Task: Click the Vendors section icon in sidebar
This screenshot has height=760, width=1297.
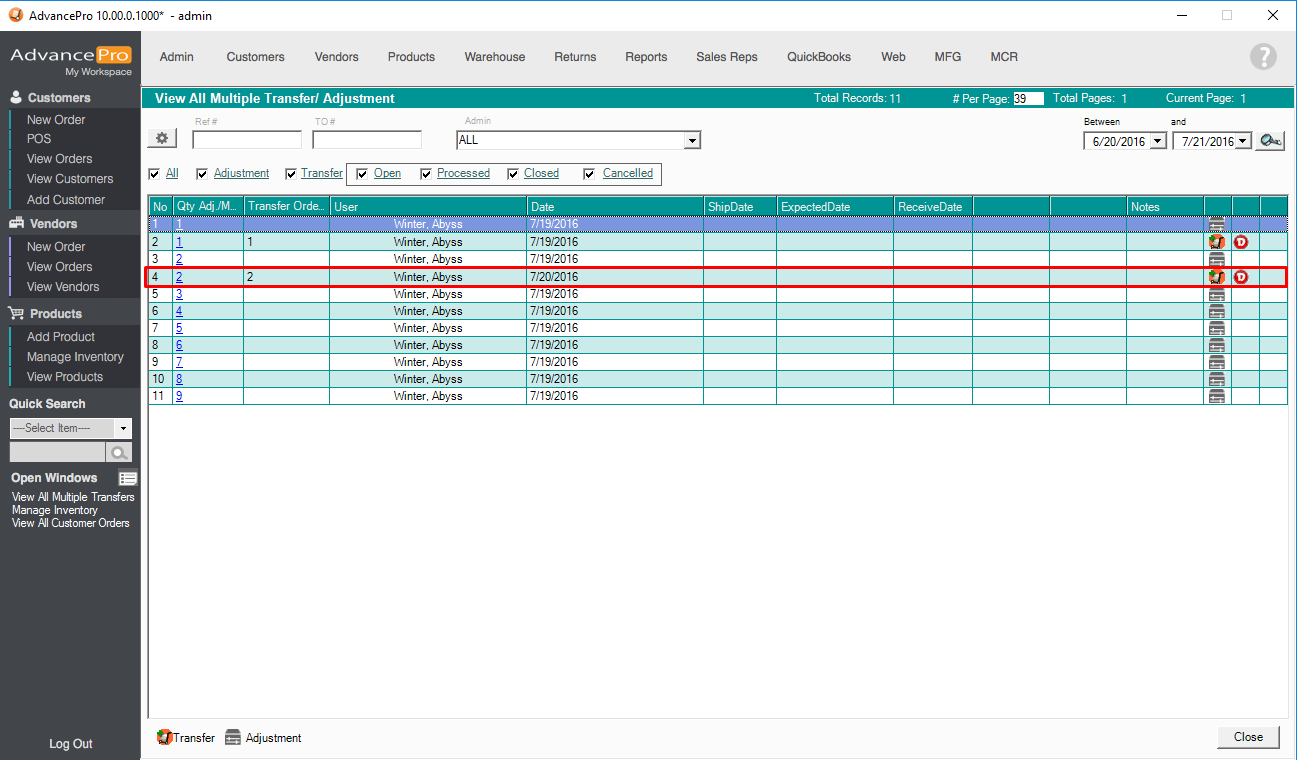Action: 16,223
